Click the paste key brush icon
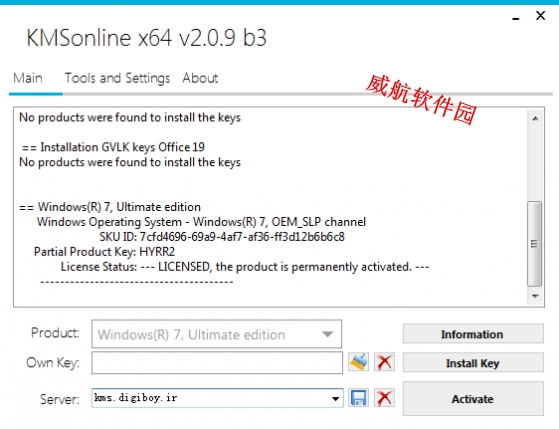Image resolution: width=559 pixels, height=429 pixels. (358, 362)
